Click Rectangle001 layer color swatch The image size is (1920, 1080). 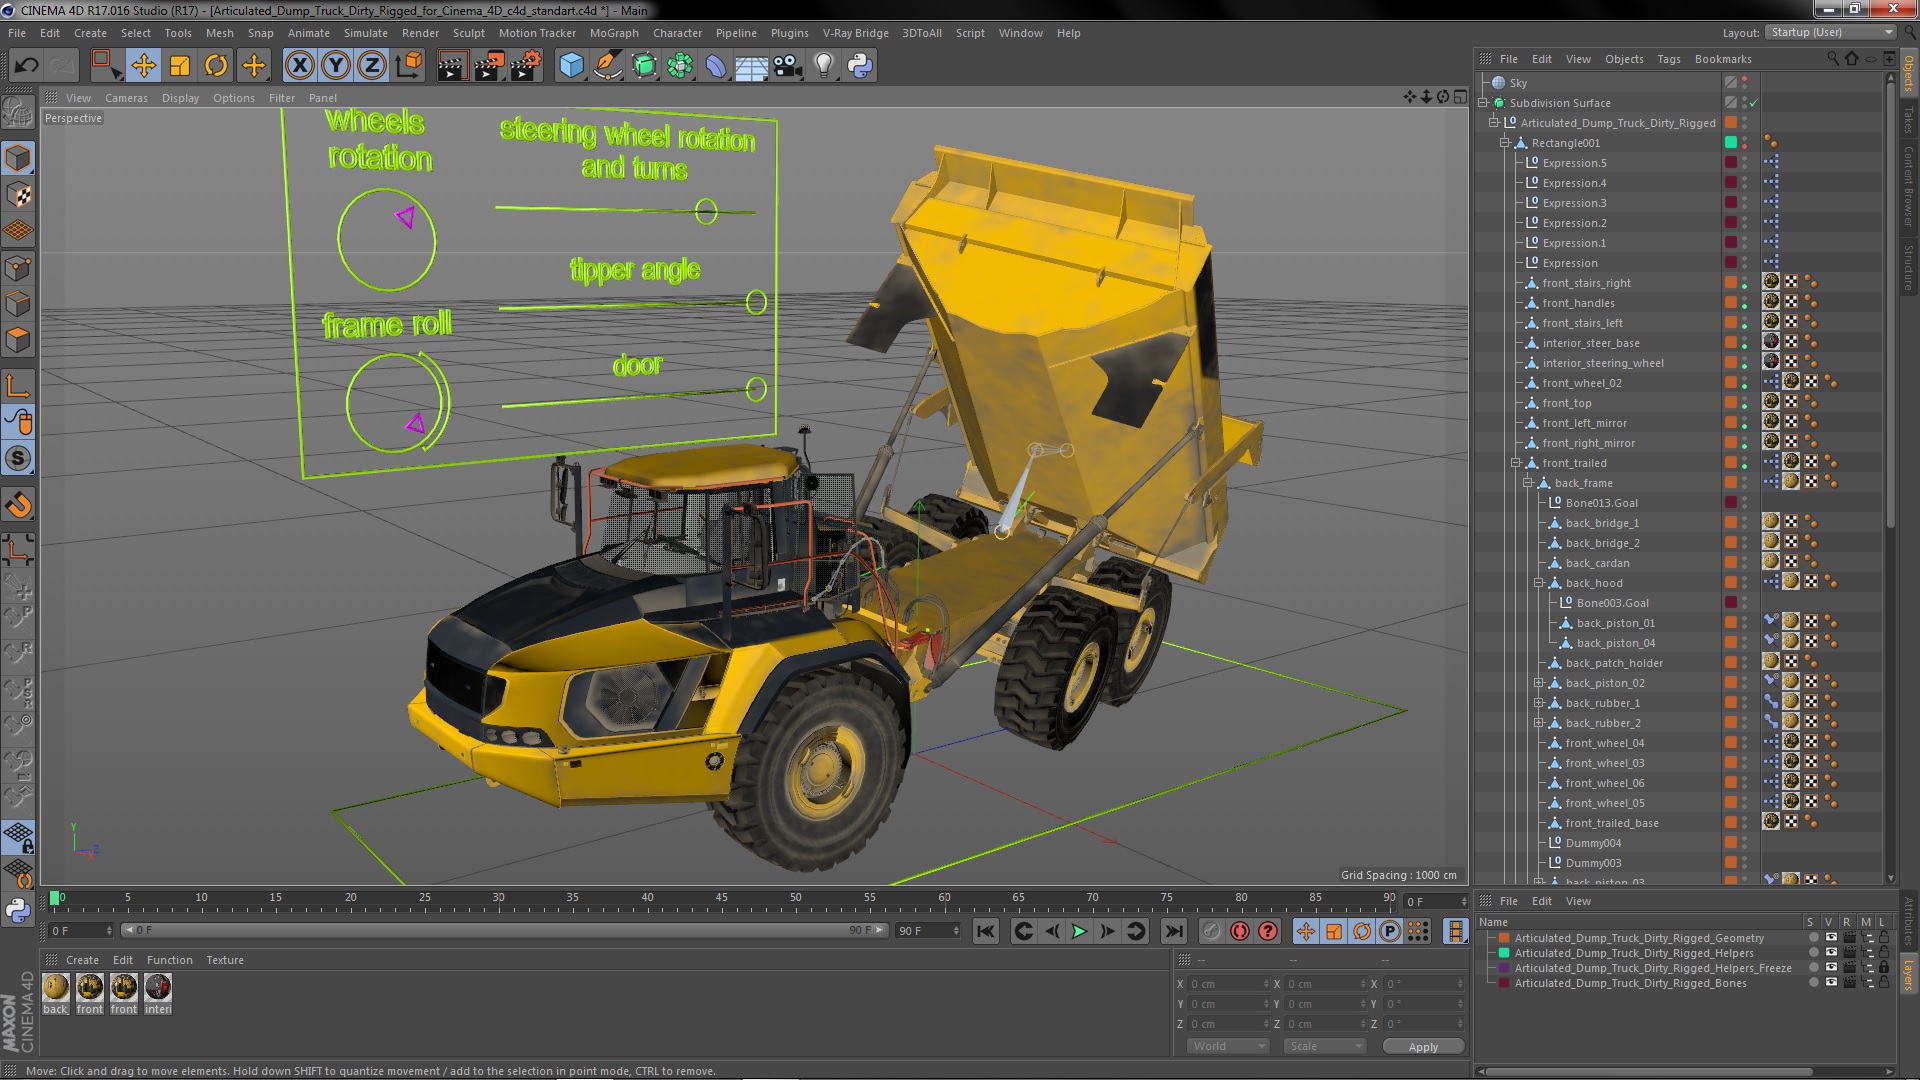(x=1731, y=143)
